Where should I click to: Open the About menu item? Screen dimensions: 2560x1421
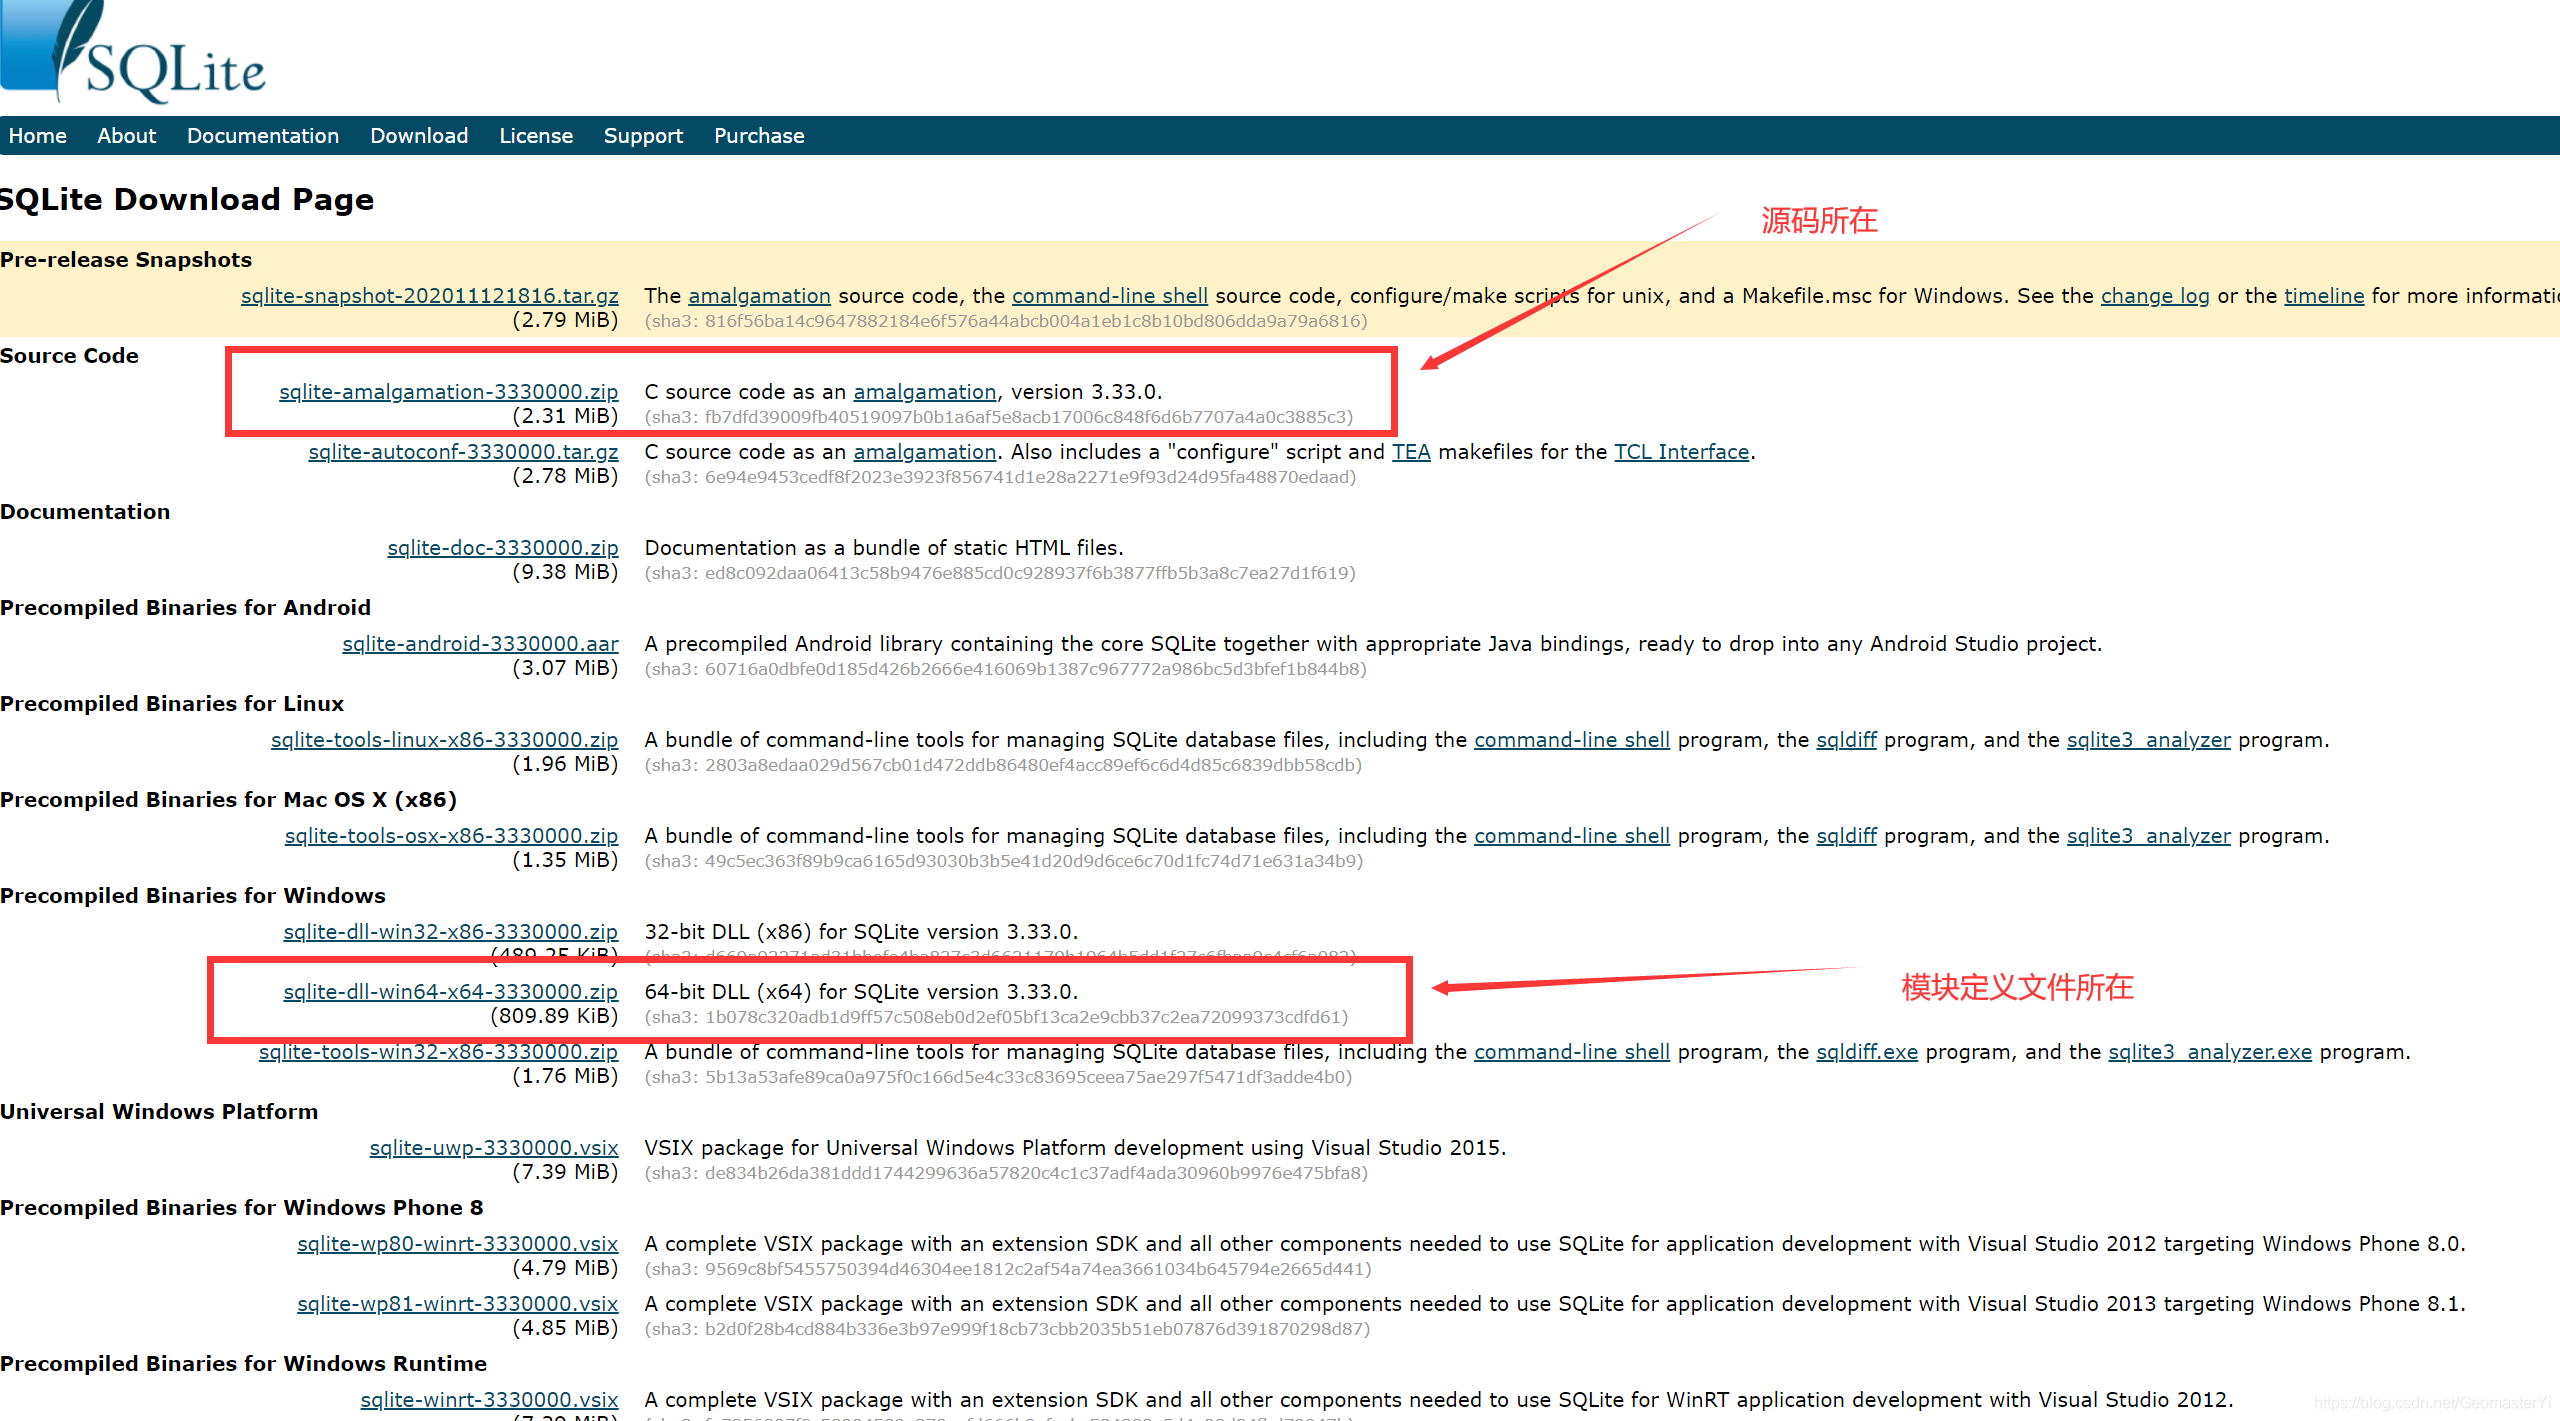[126, 136]
